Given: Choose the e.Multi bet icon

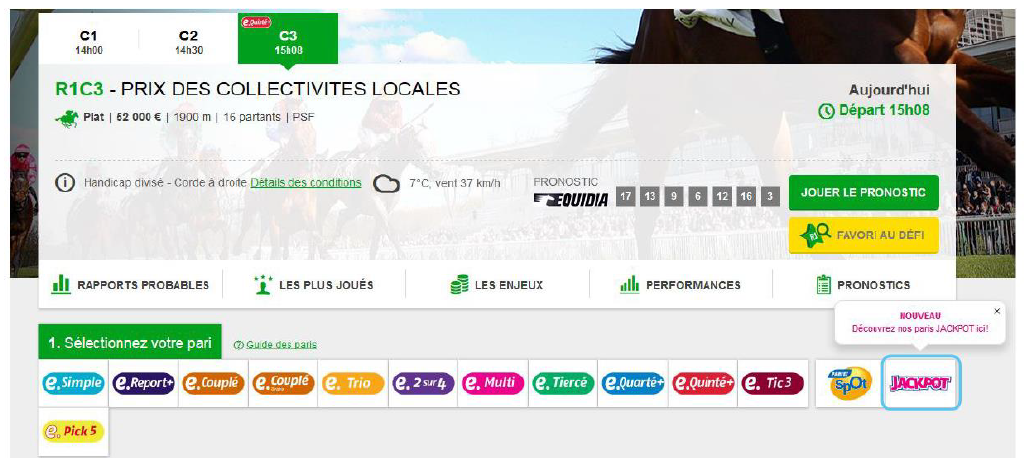Looking at the screenshot, I should click(493, 383).
